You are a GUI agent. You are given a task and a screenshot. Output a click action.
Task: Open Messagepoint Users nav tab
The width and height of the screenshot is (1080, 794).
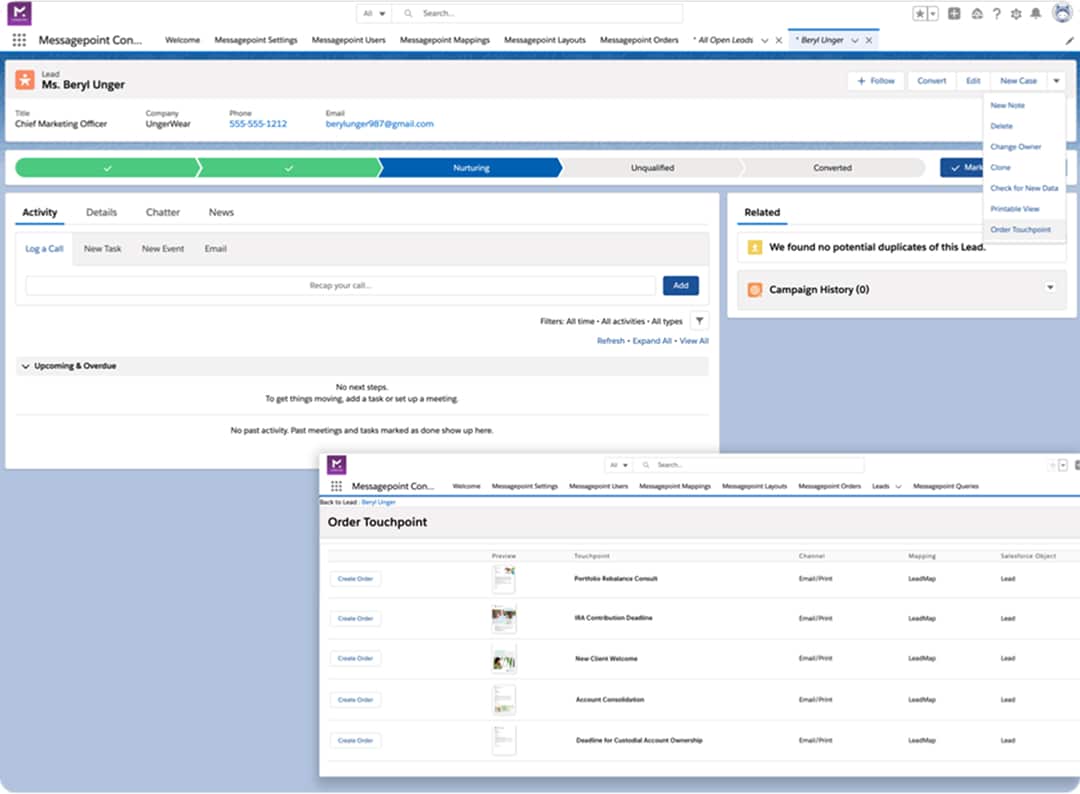pyautogui.click(x=349, y=40)
